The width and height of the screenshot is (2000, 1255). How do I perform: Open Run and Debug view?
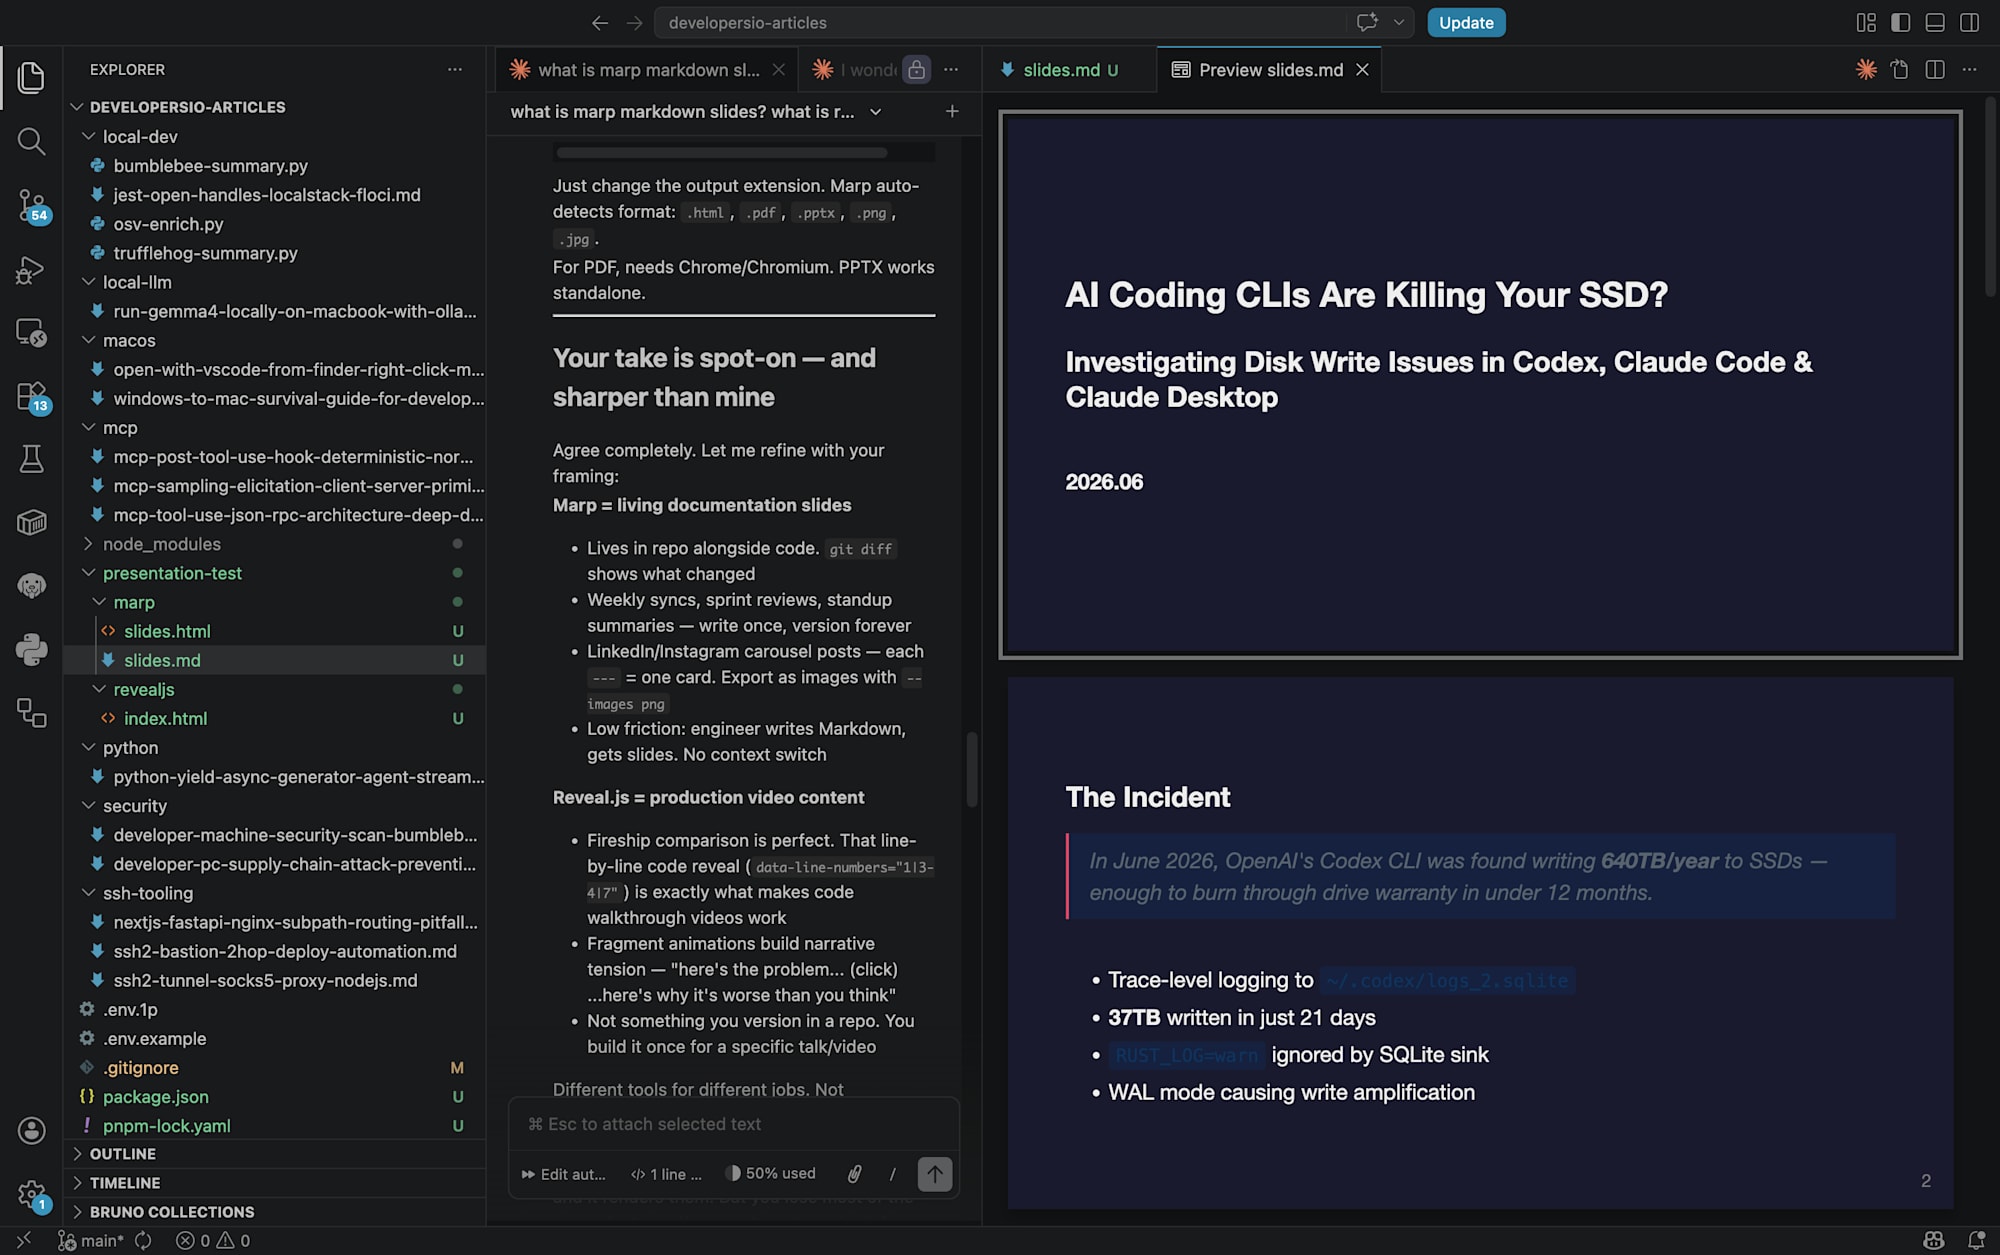31,269
